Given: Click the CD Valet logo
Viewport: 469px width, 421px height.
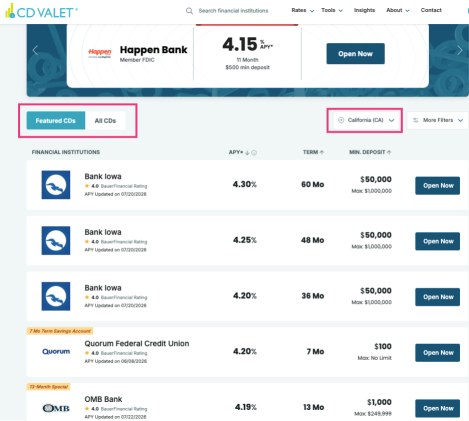Looking at the screenshot, I should point(41,11).
